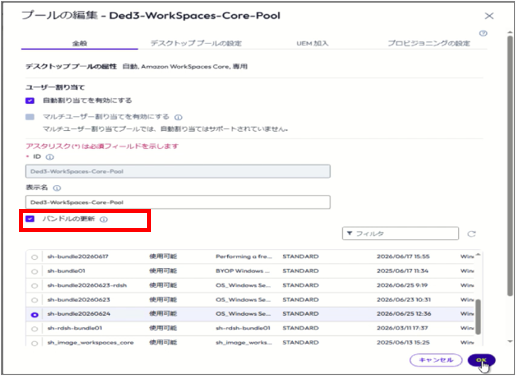Image resolution: width=517 pixels, height=377 pixels.
Task: Click info icon next to ID label
Action: point(50,157)
